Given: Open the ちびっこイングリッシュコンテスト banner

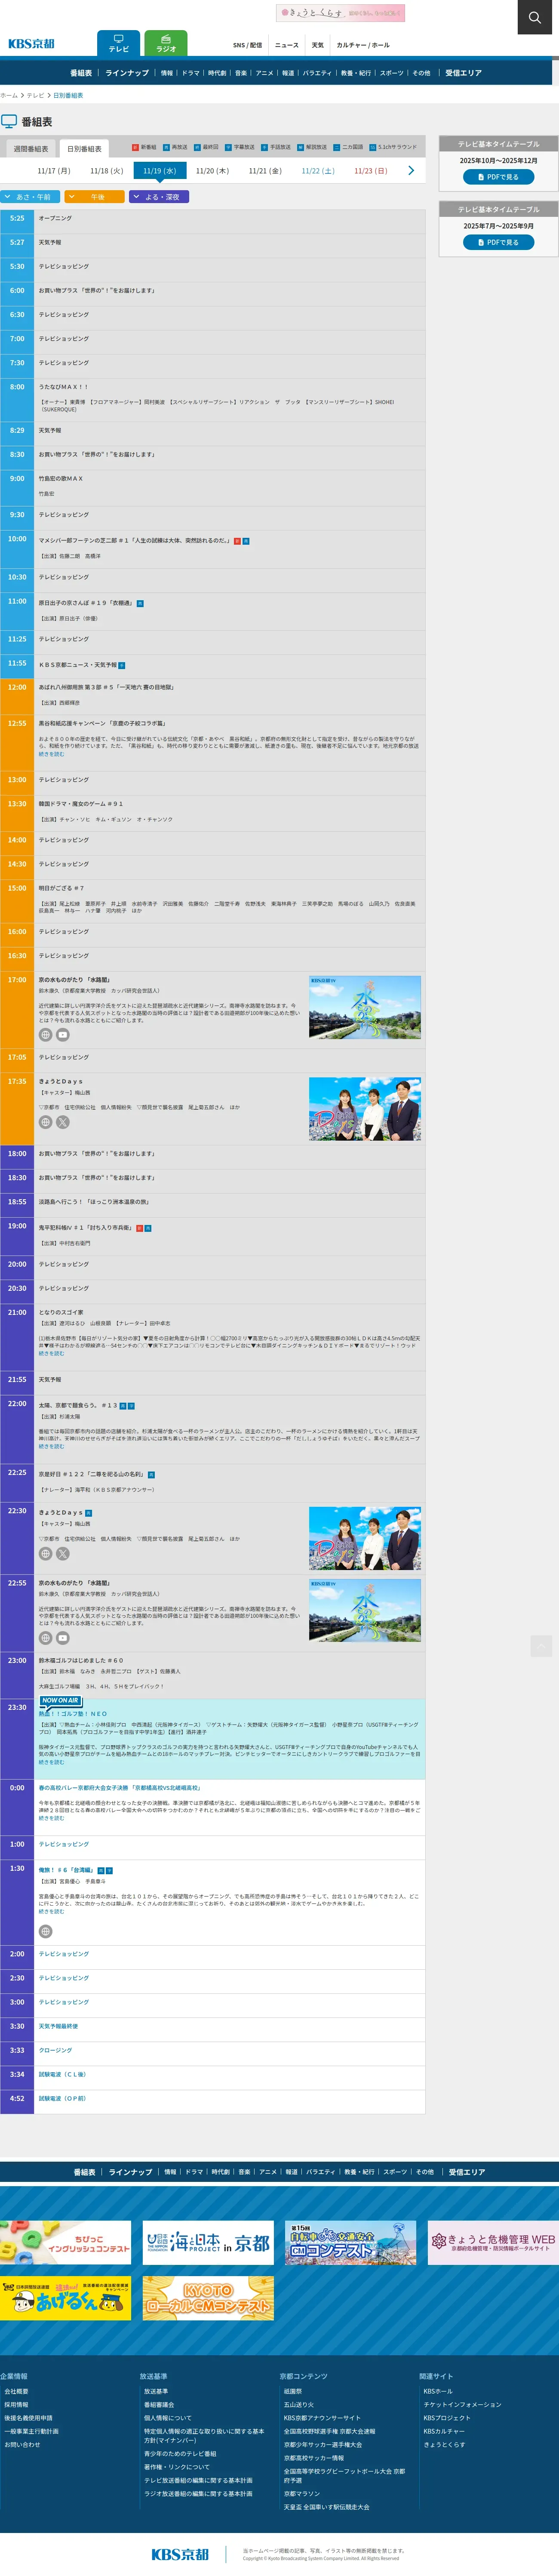Looking at the screenshot, I should [x=65, y=2243].
